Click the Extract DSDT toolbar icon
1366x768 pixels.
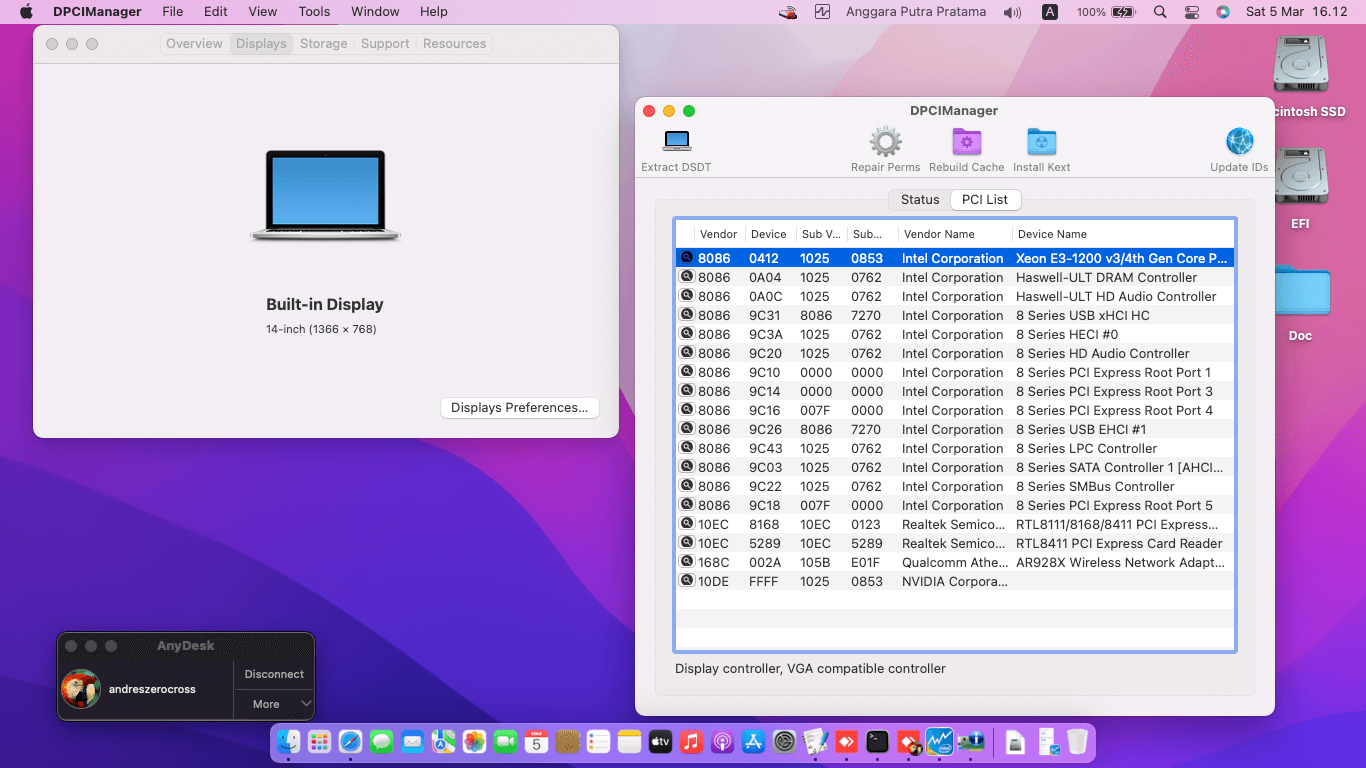[x=677, y=141]
